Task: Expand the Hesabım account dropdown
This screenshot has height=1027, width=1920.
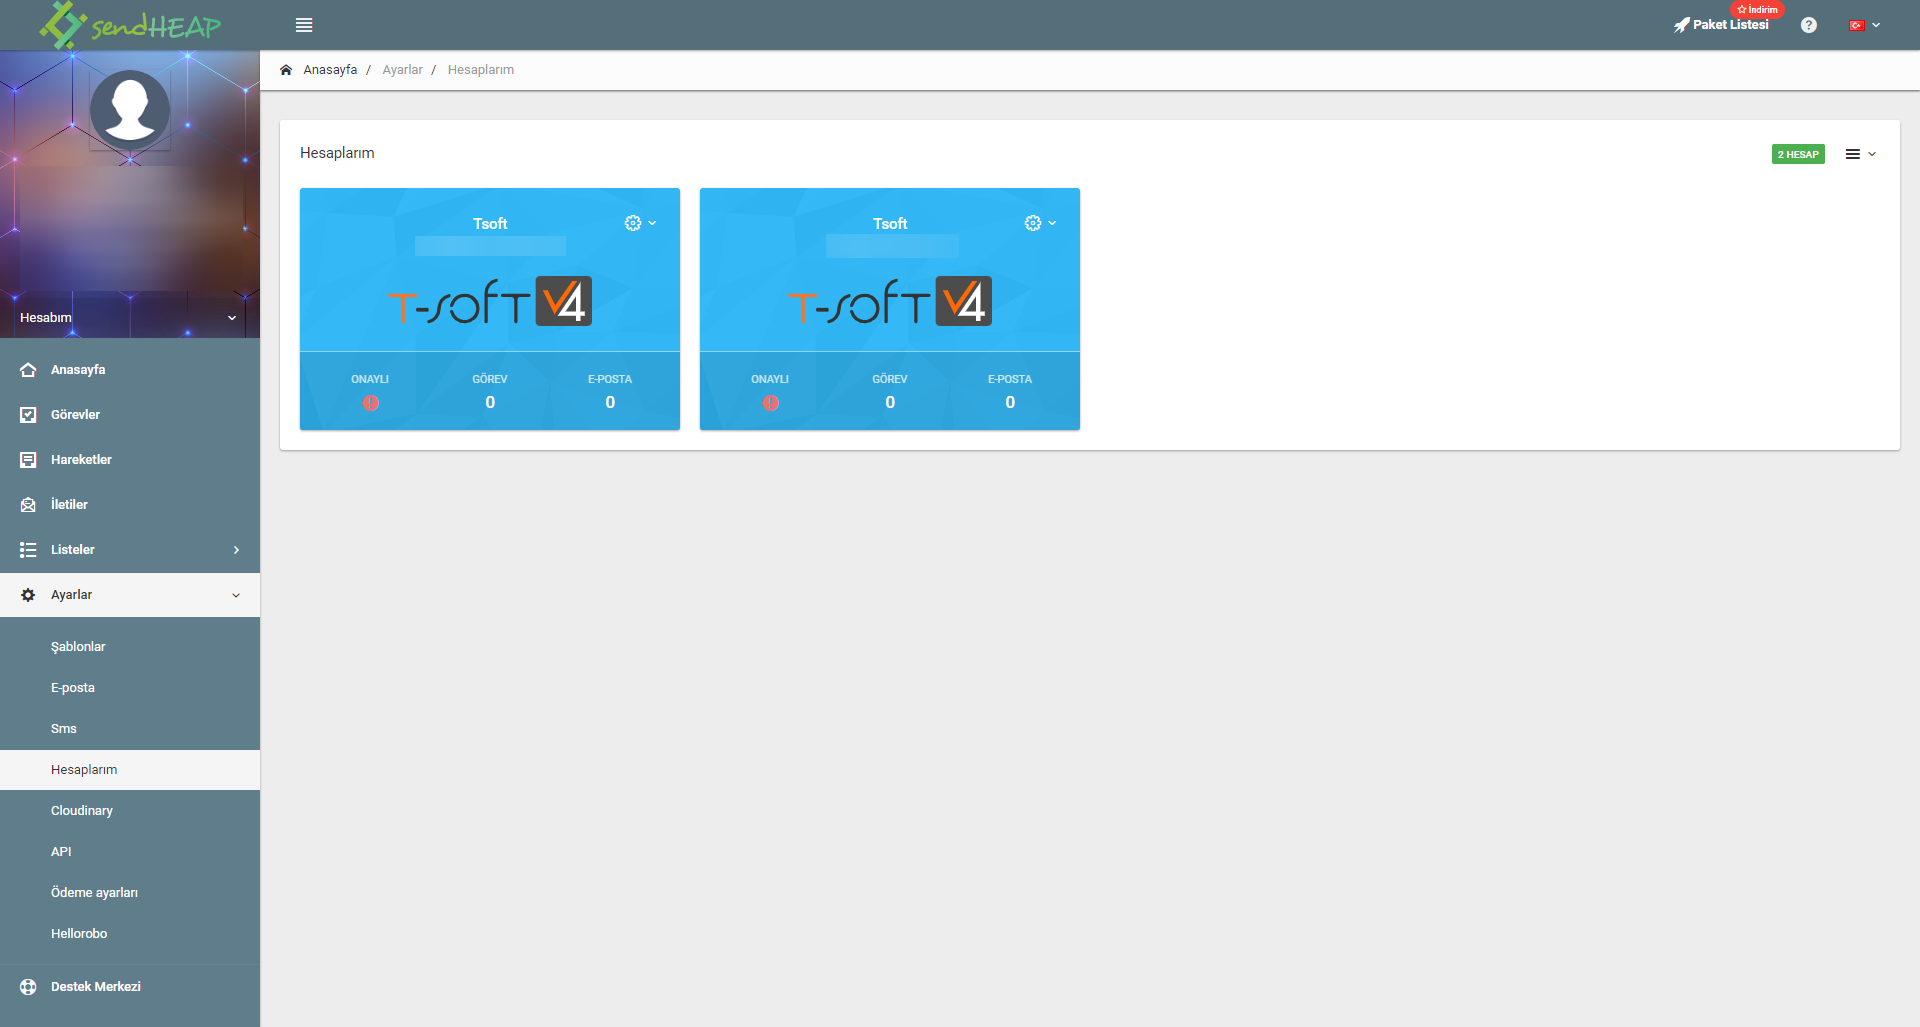Action: pos(130,318)
